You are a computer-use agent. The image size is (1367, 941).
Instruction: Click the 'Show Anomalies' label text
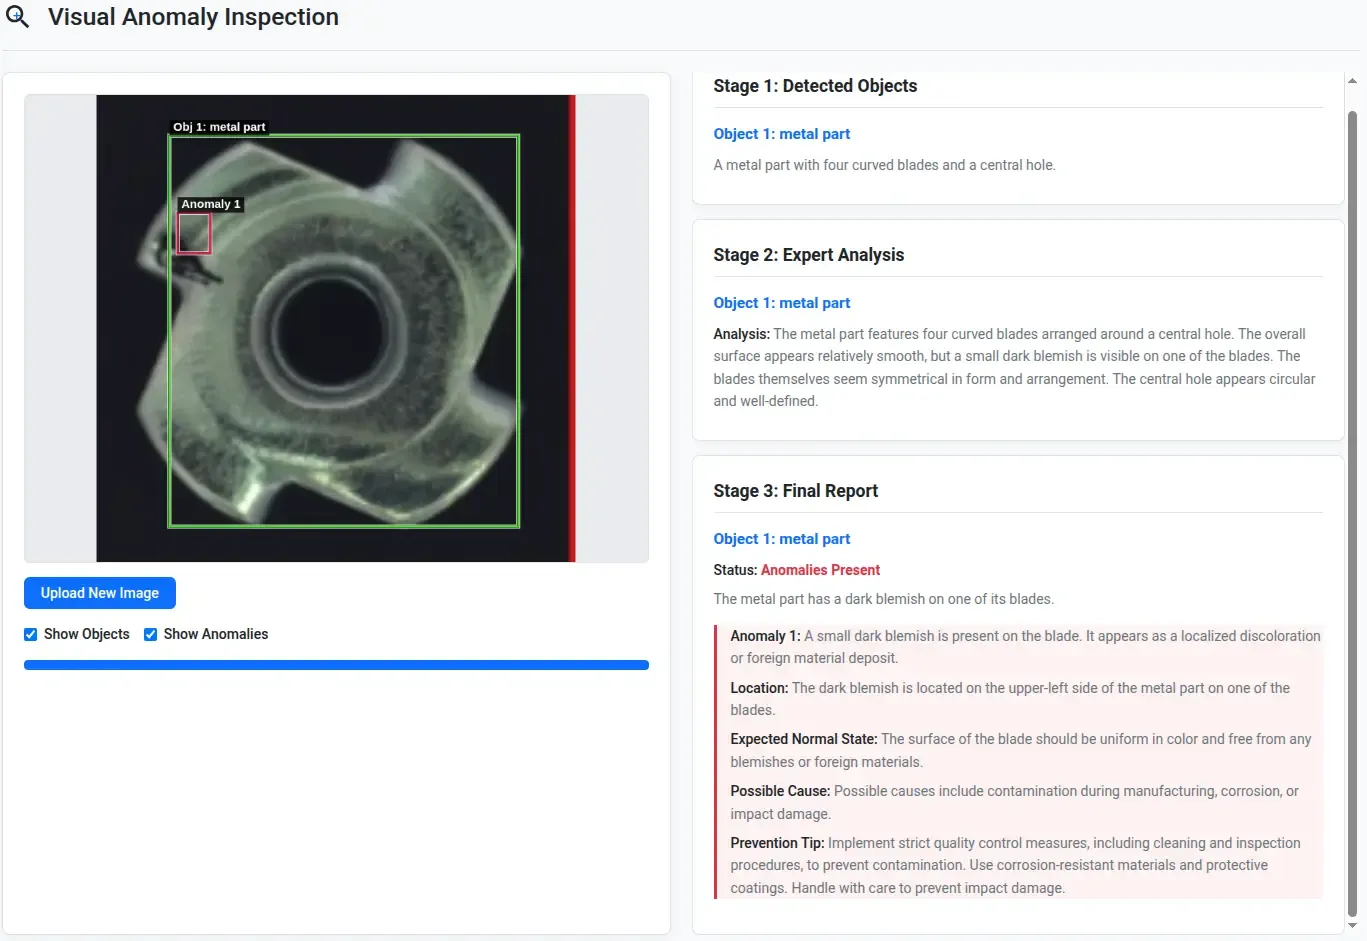[215, 634]
